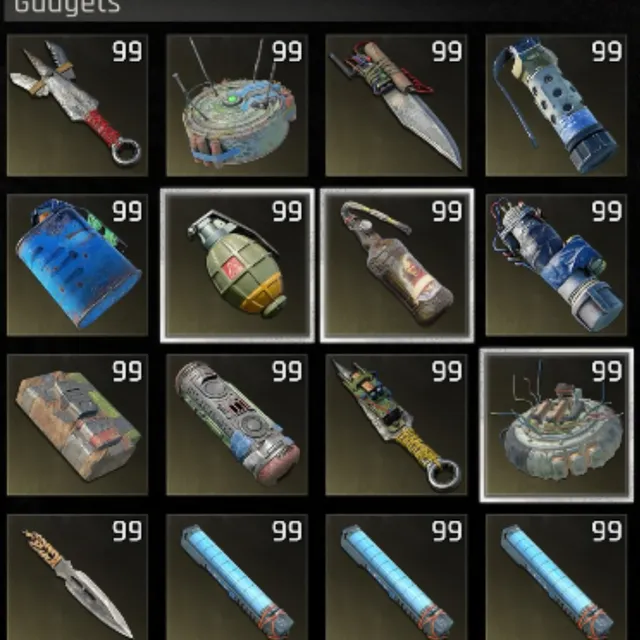Pick the highlighted grey proximity mine

(x=557, y=425)
